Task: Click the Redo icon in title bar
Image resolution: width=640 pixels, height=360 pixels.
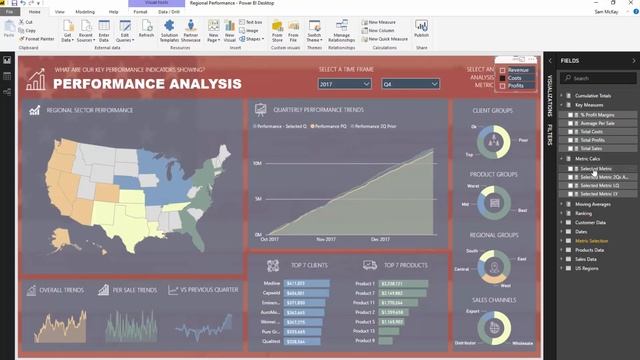Action: click(31, 3)
